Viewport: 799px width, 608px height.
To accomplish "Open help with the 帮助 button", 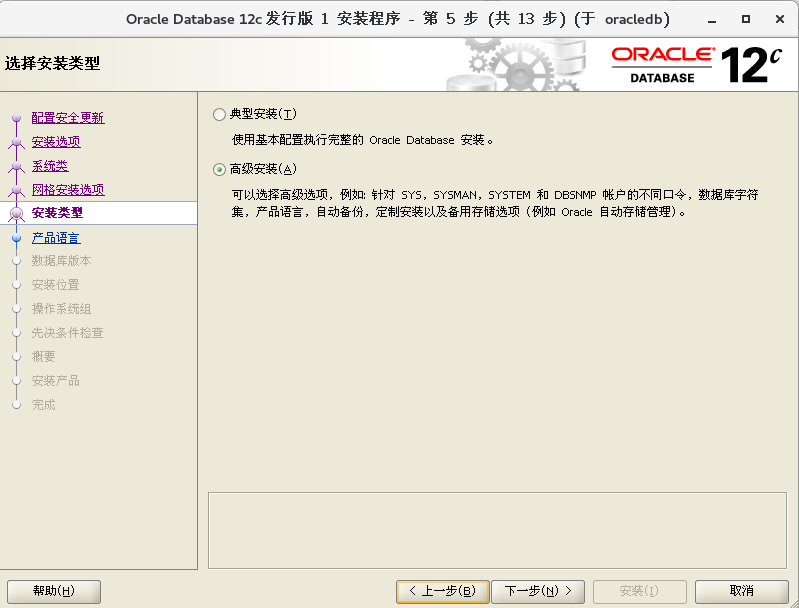I will (x=54, y=591).
